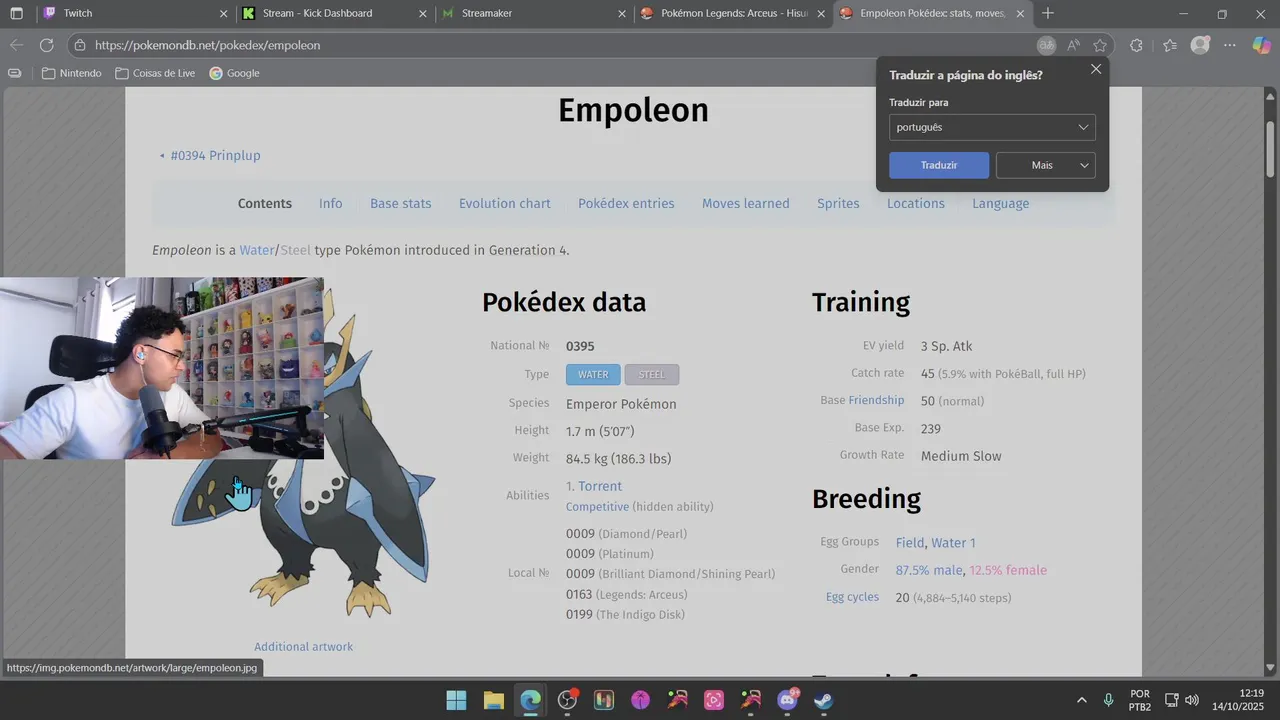
Task: Open Edge settings and more menu
Action: click(x=1230, y=45)
